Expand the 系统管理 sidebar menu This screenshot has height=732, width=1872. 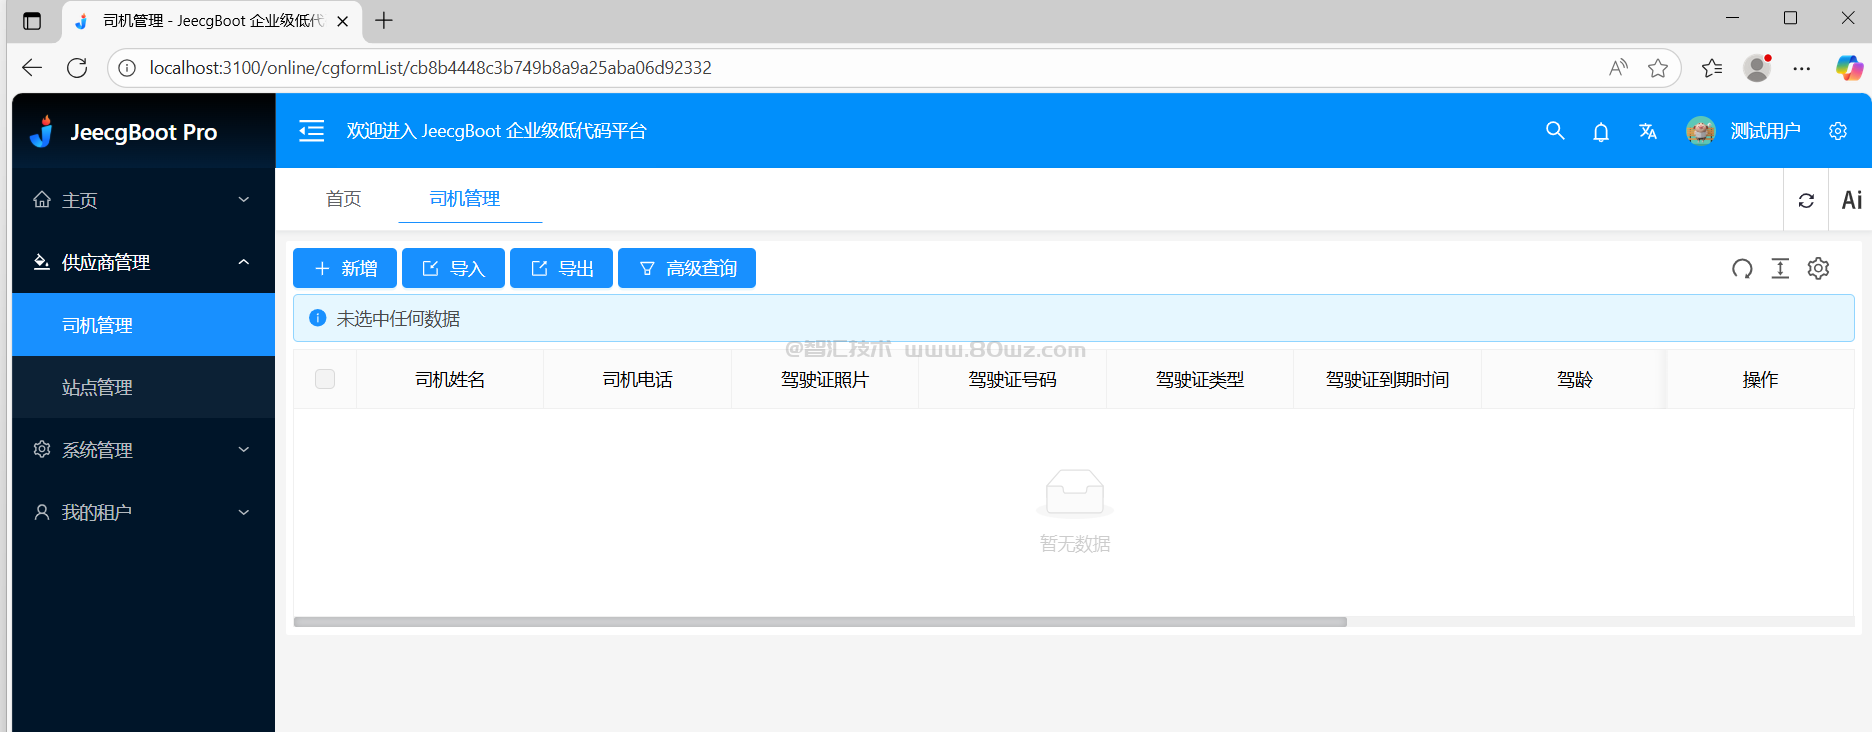pos(143,450)
